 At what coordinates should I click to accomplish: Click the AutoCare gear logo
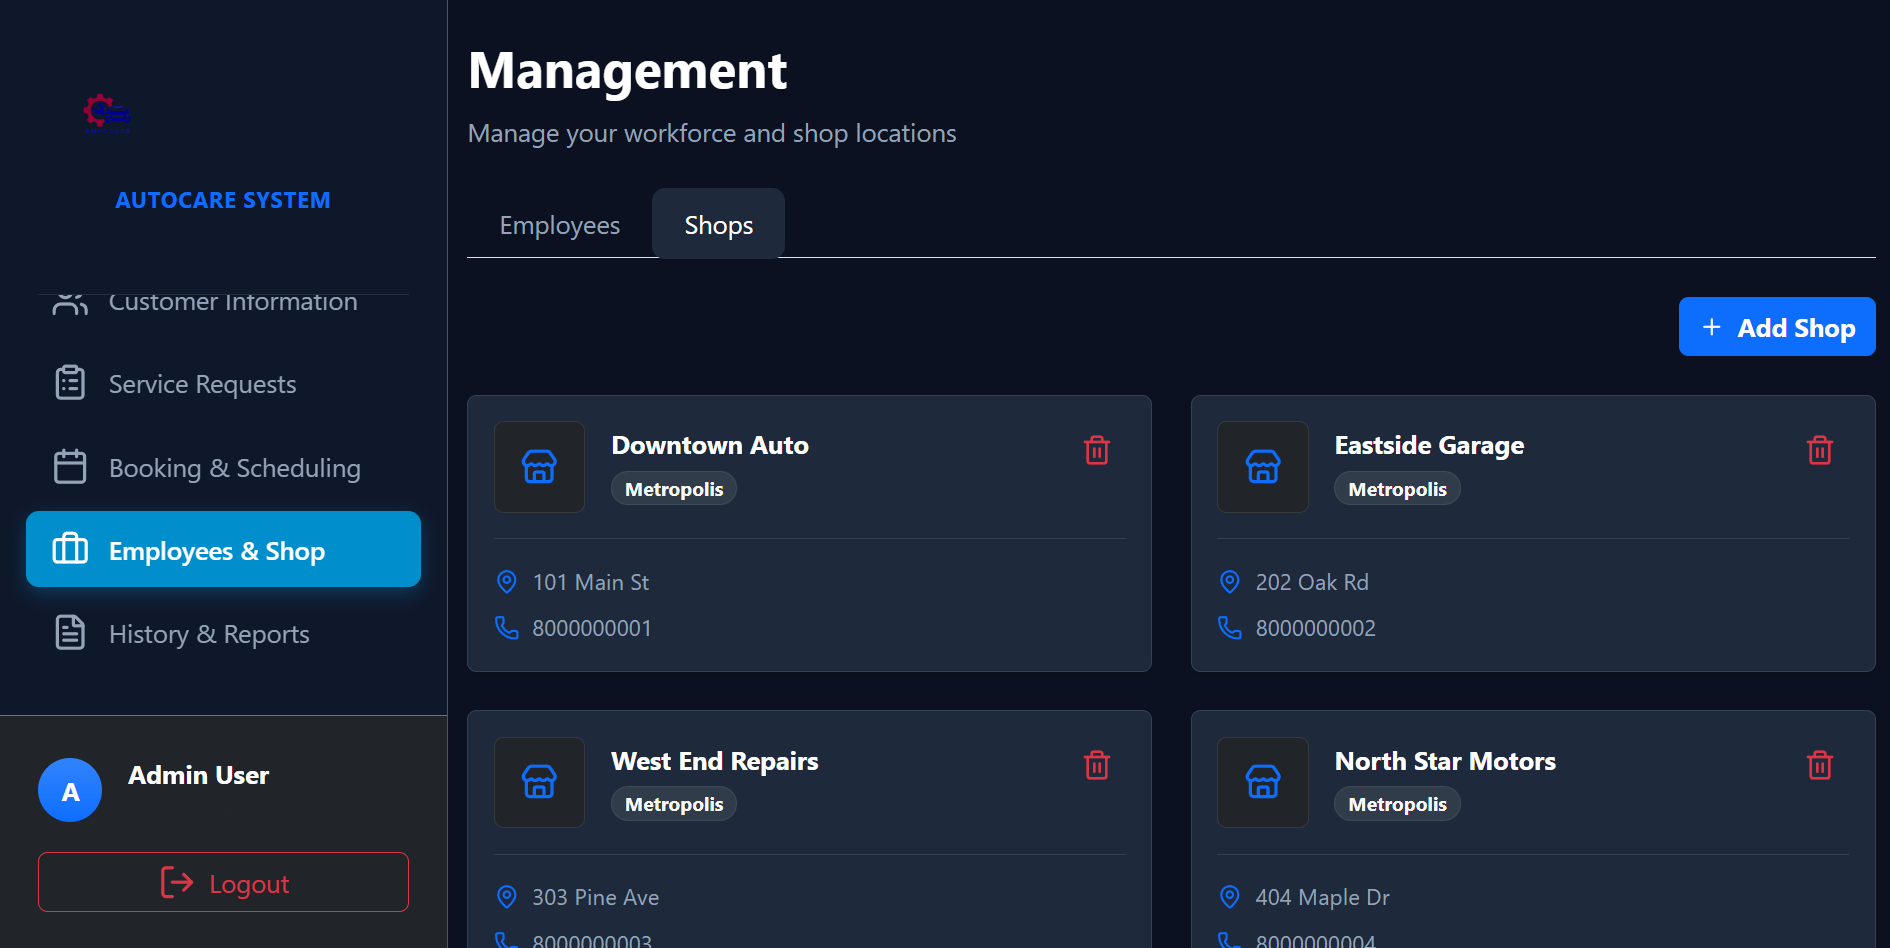(x=107, y=114)
